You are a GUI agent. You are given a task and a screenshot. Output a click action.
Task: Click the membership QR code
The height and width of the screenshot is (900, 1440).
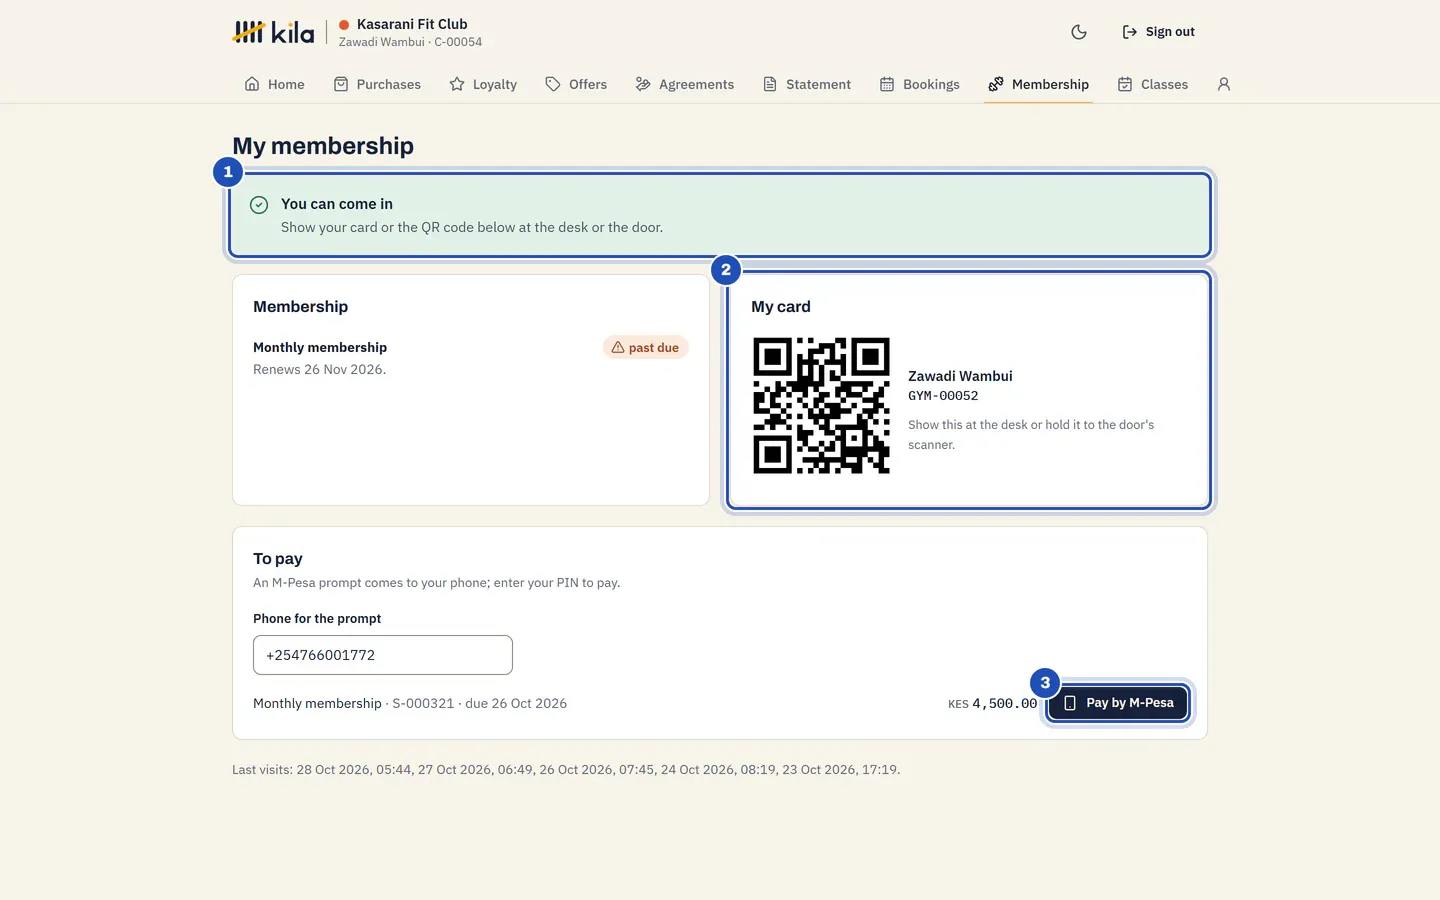[x=821, y=405]
